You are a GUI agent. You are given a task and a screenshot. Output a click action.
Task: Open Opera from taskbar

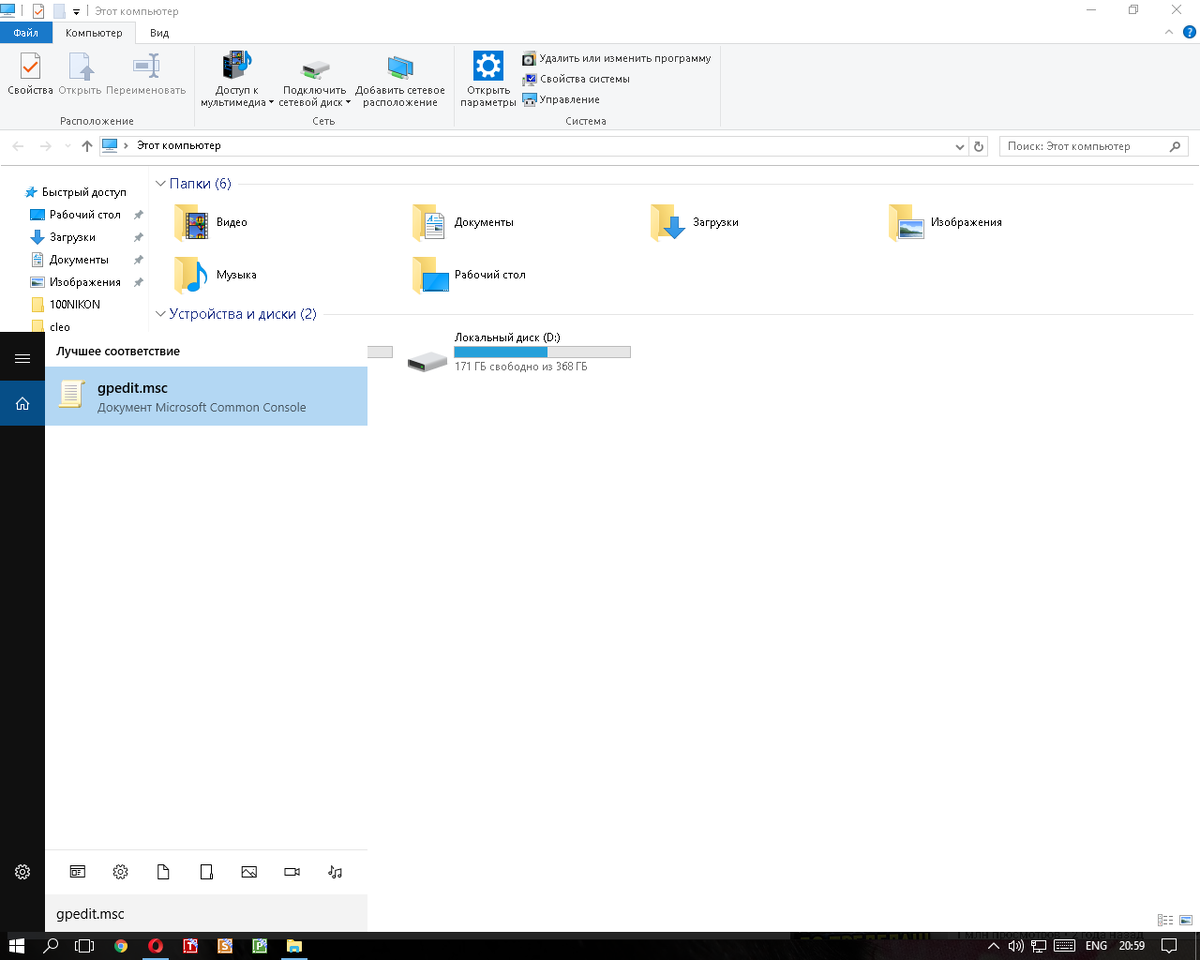click(x=155, y=945)
